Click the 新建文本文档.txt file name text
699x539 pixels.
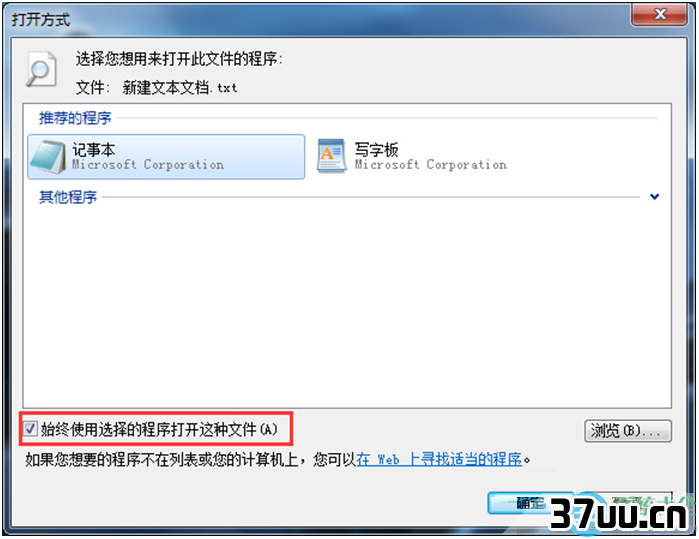tap(180, 87)
